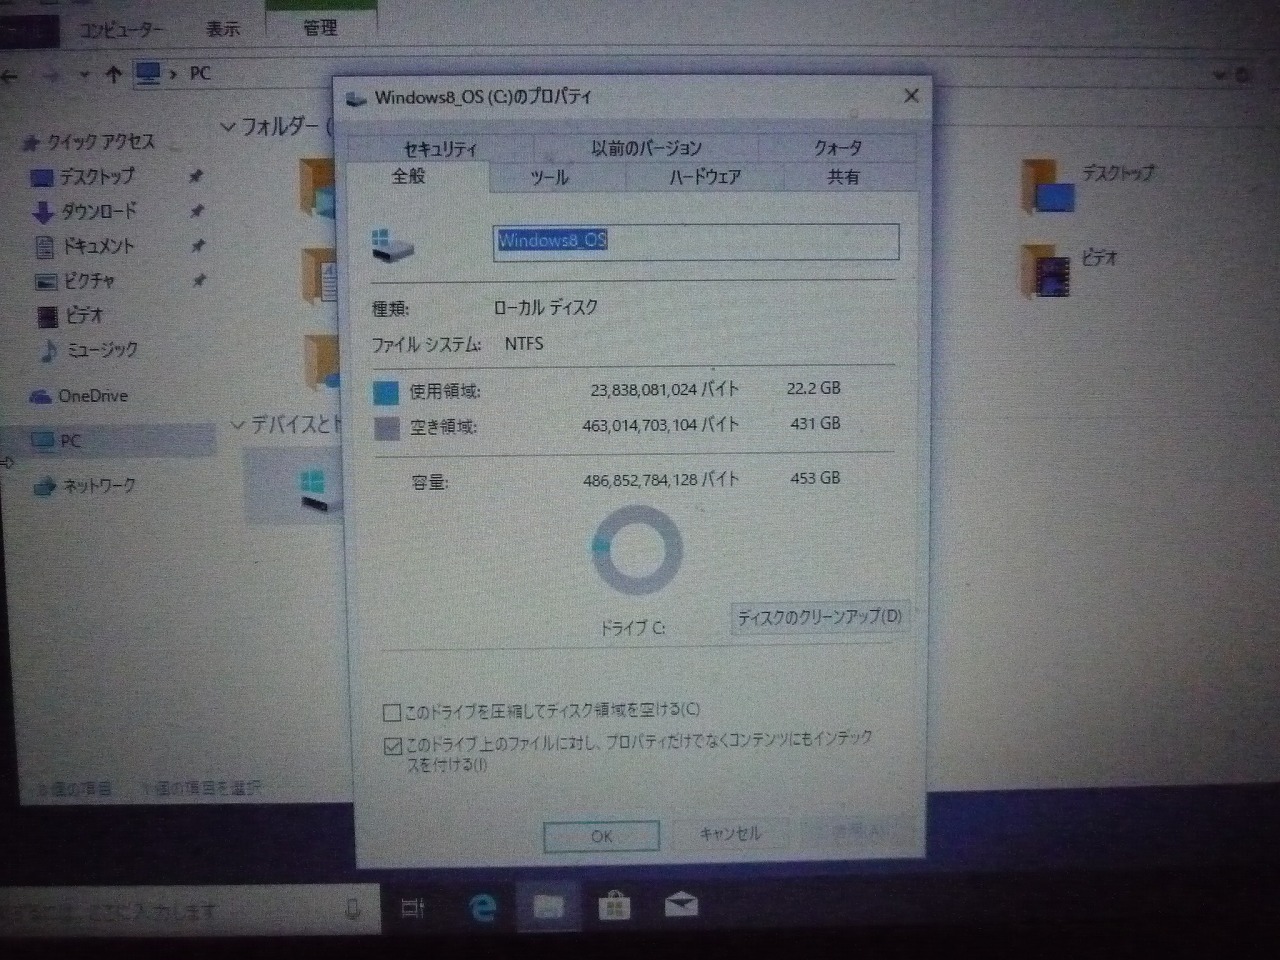Click PC text in the address bar
The width and height of the screenshot is (1280, 960).
point(200,74)
